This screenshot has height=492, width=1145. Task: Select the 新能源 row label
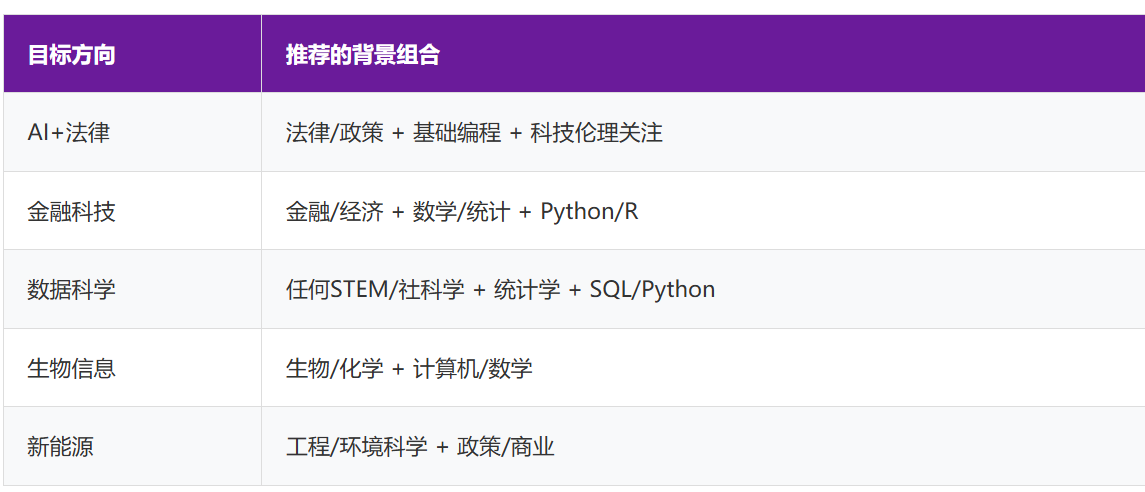pyautogui.click(x=60, y=446)
